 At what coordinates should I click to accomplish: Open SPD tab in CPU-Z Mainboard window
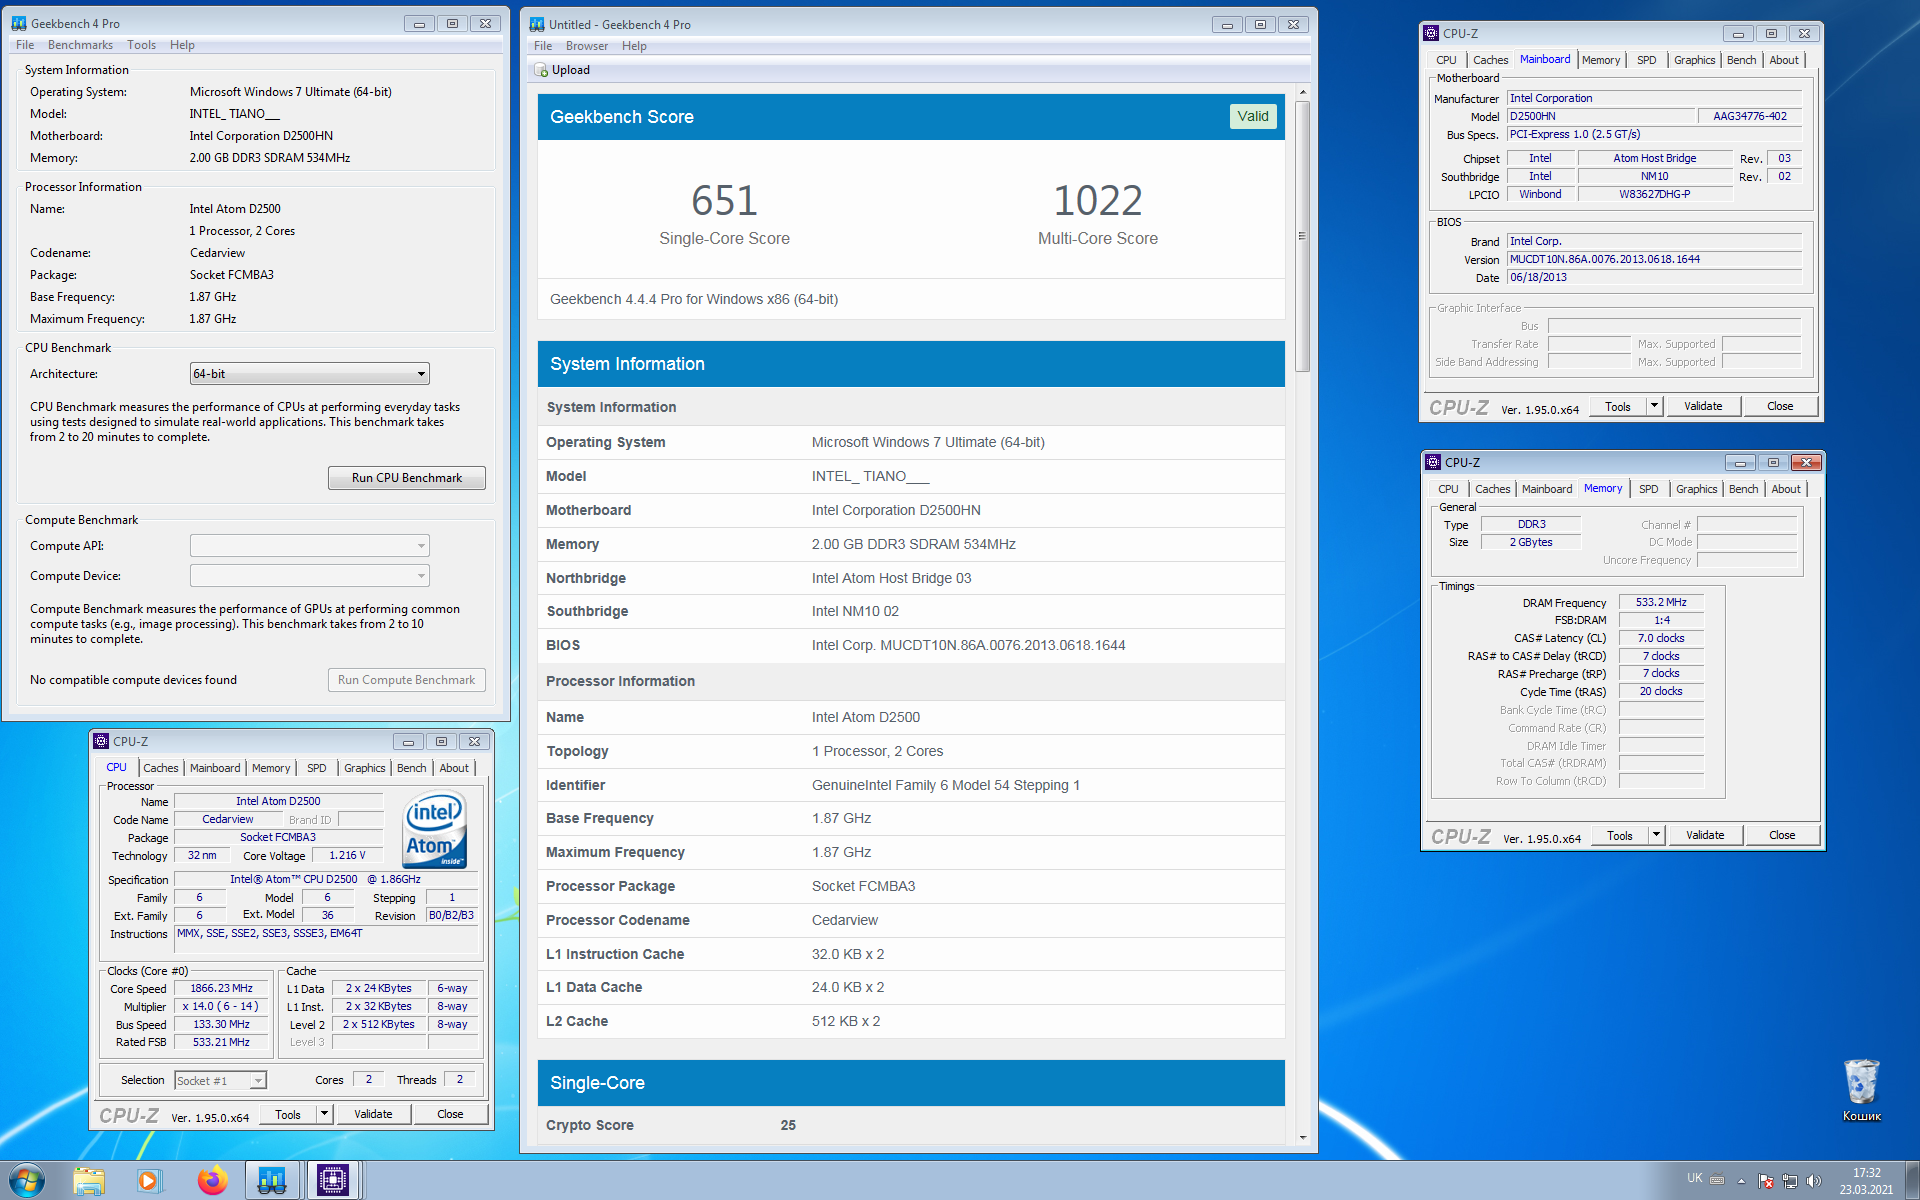[1646, 60]
